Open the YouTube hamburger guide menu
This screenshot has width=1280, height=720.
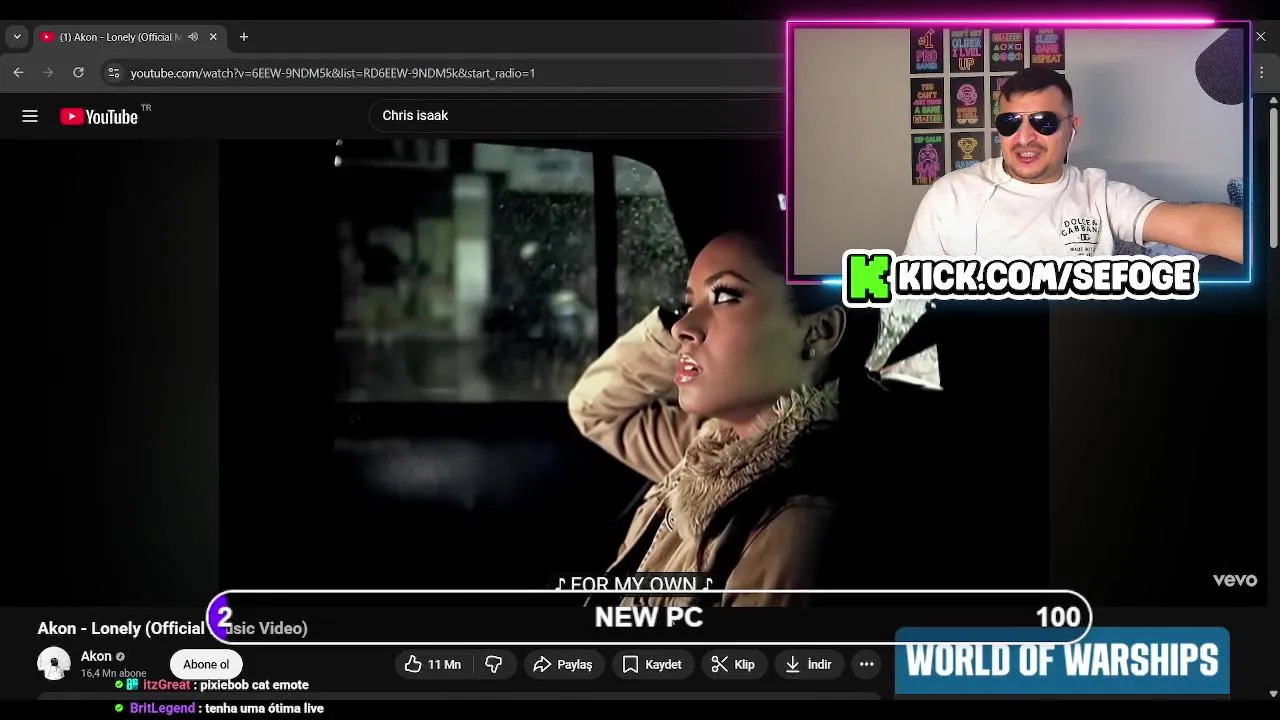tap(30, 116)
